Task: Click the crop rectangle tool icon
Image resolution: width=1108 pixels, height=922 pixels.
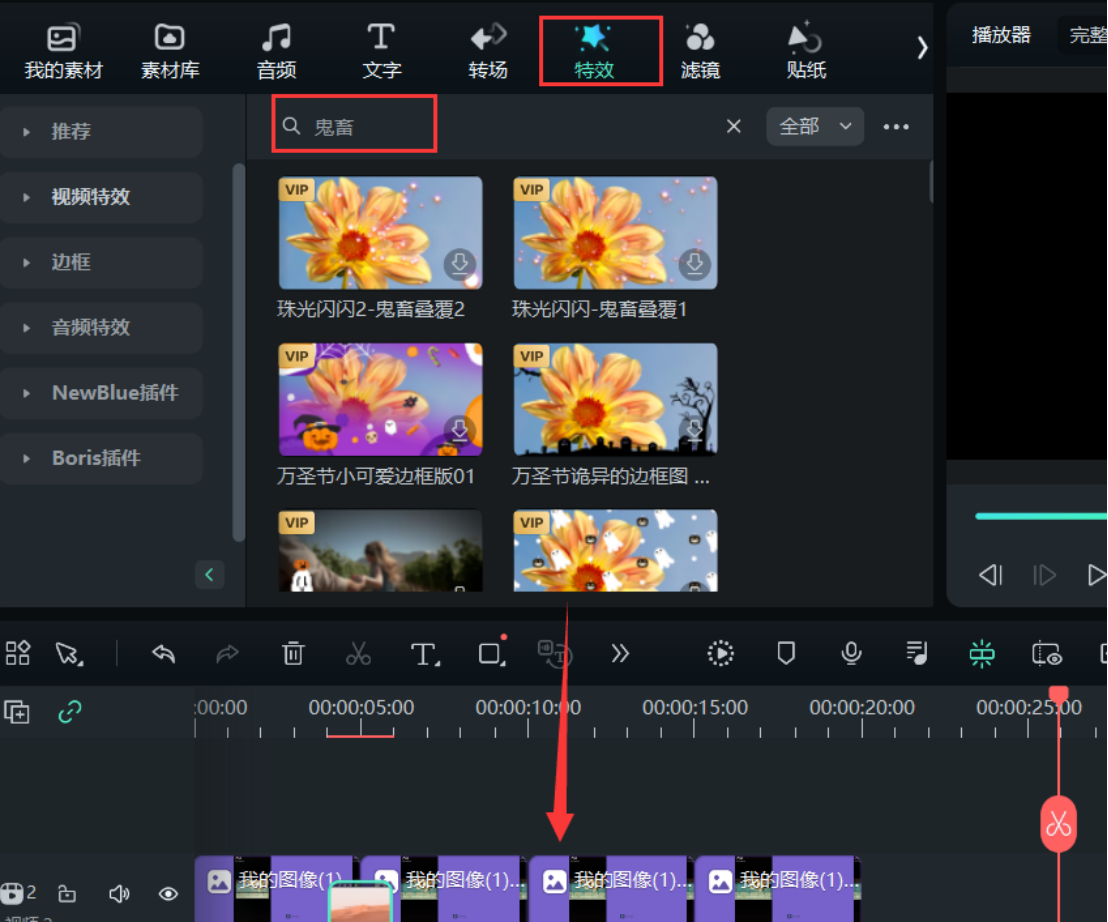Action: pos(490,654)
